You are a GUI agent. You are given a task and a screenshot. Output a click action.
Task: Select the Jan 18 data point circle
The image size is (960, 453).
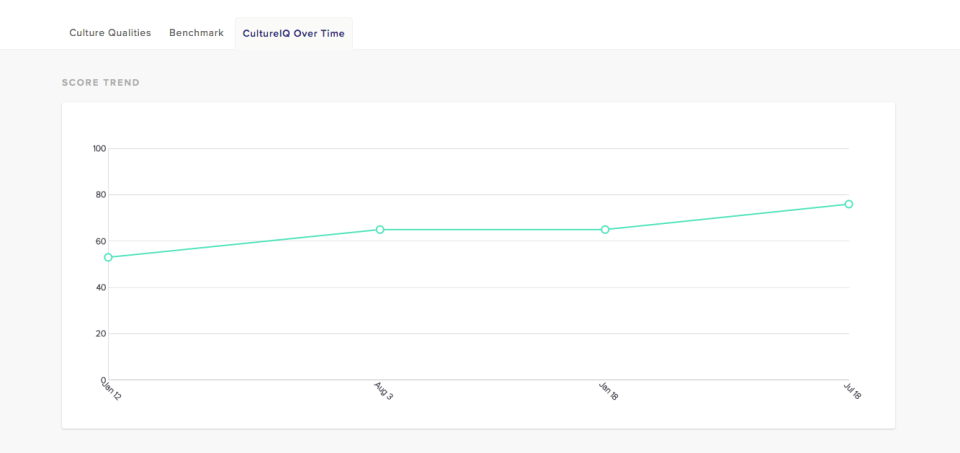click(x=605, y=229)
